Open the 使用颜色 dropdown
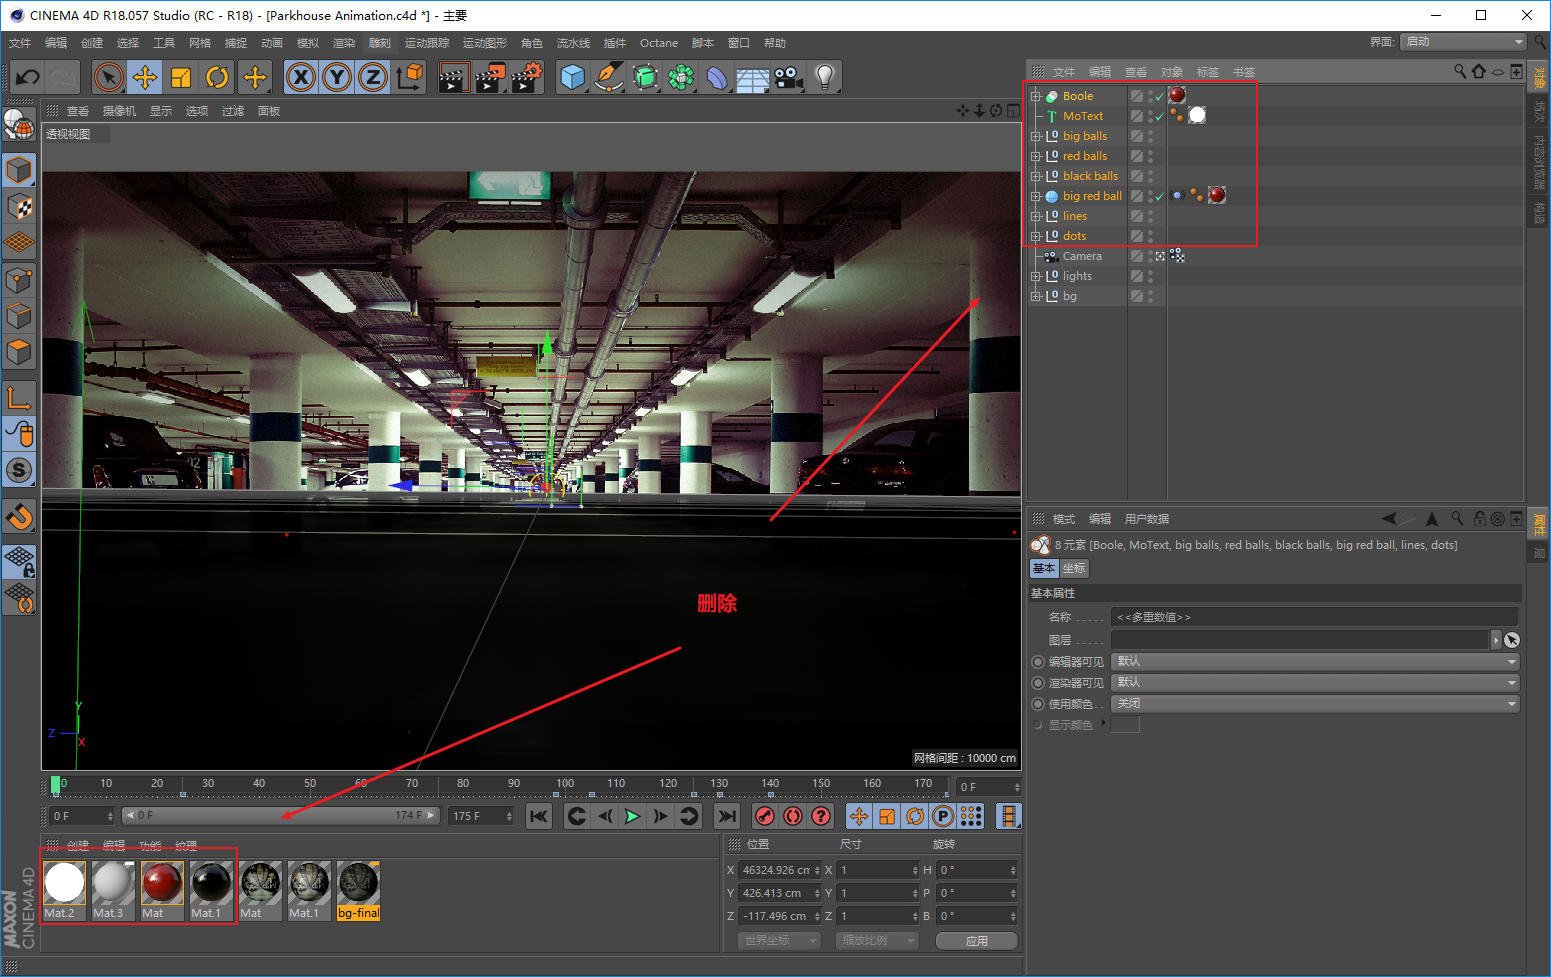Image resolution: width=1551 pixels, height=977 pixels. pos(1315,703)
